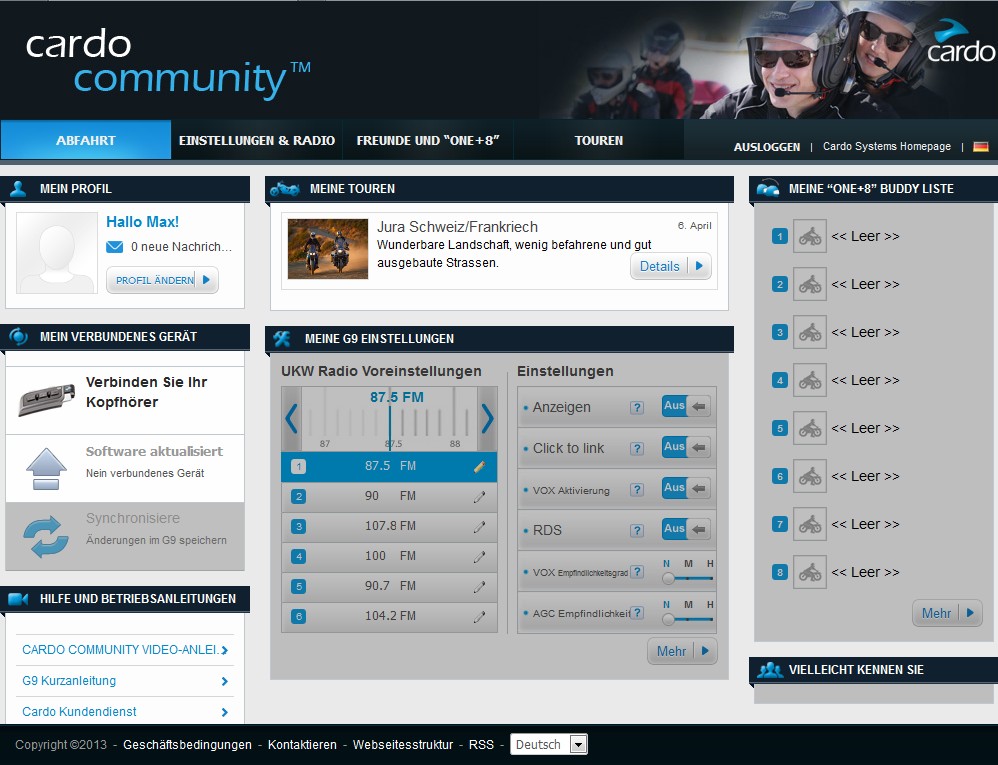Click Mehr under G9 Einstellungen
The width and height of the screenshot is (998, 765).
click(682, 651)
